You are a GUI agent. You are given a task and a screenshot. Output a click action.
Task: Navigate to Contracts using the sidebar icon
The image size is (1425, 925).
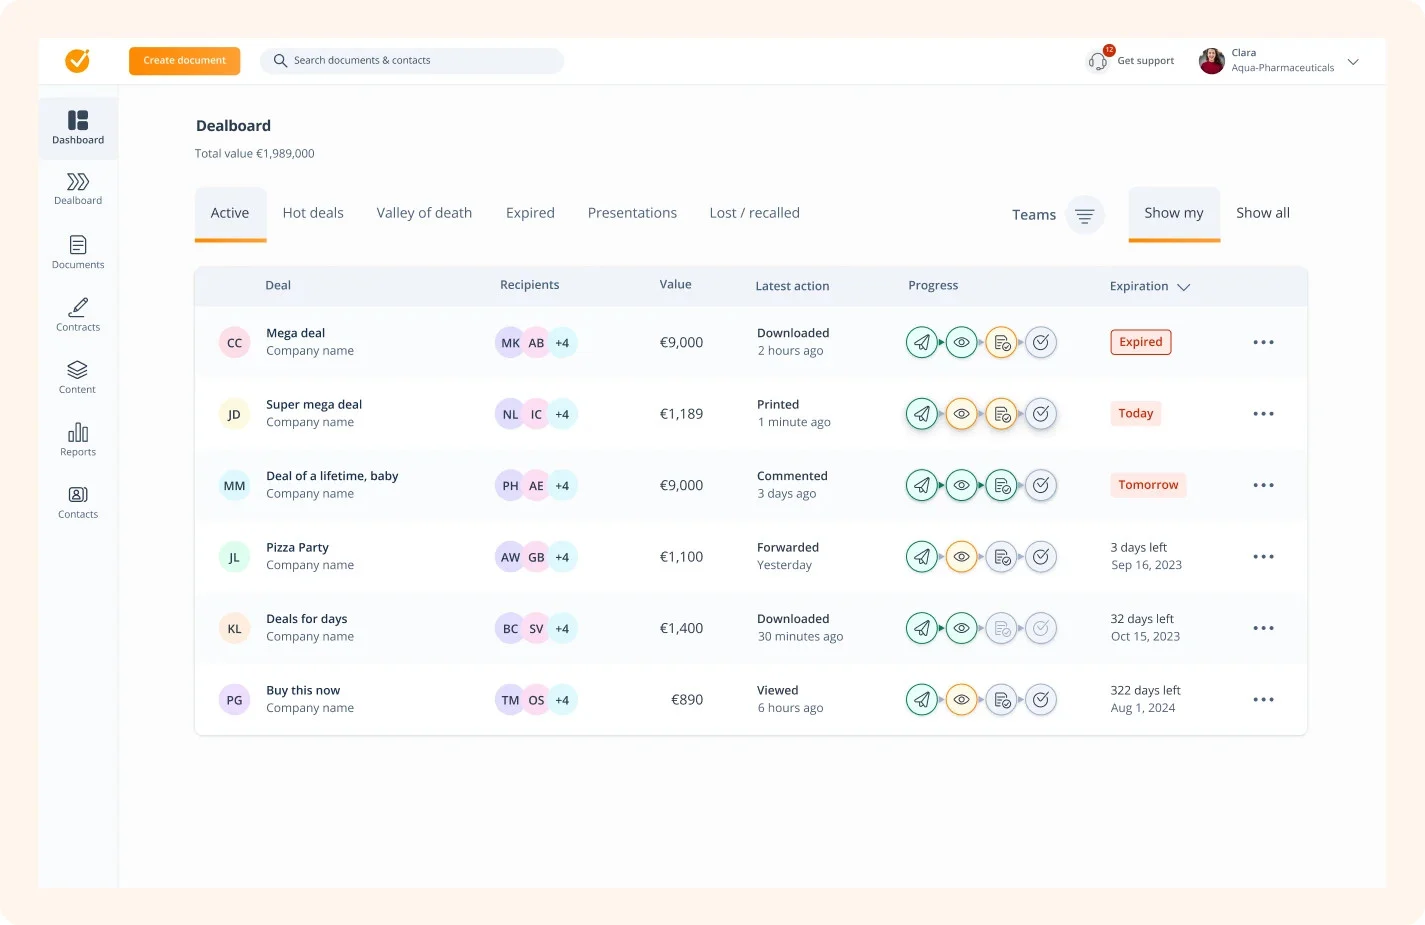pos(77,315)
